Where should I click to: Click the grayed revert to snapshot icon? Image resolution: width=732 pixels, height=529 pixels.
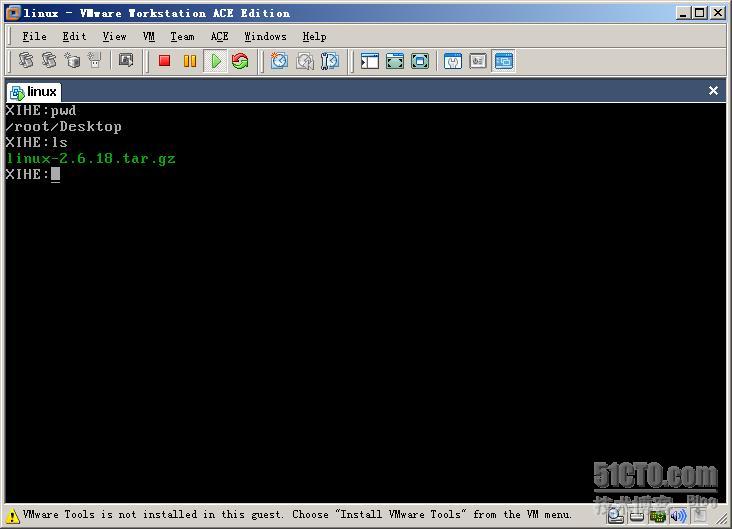(305, 61)
